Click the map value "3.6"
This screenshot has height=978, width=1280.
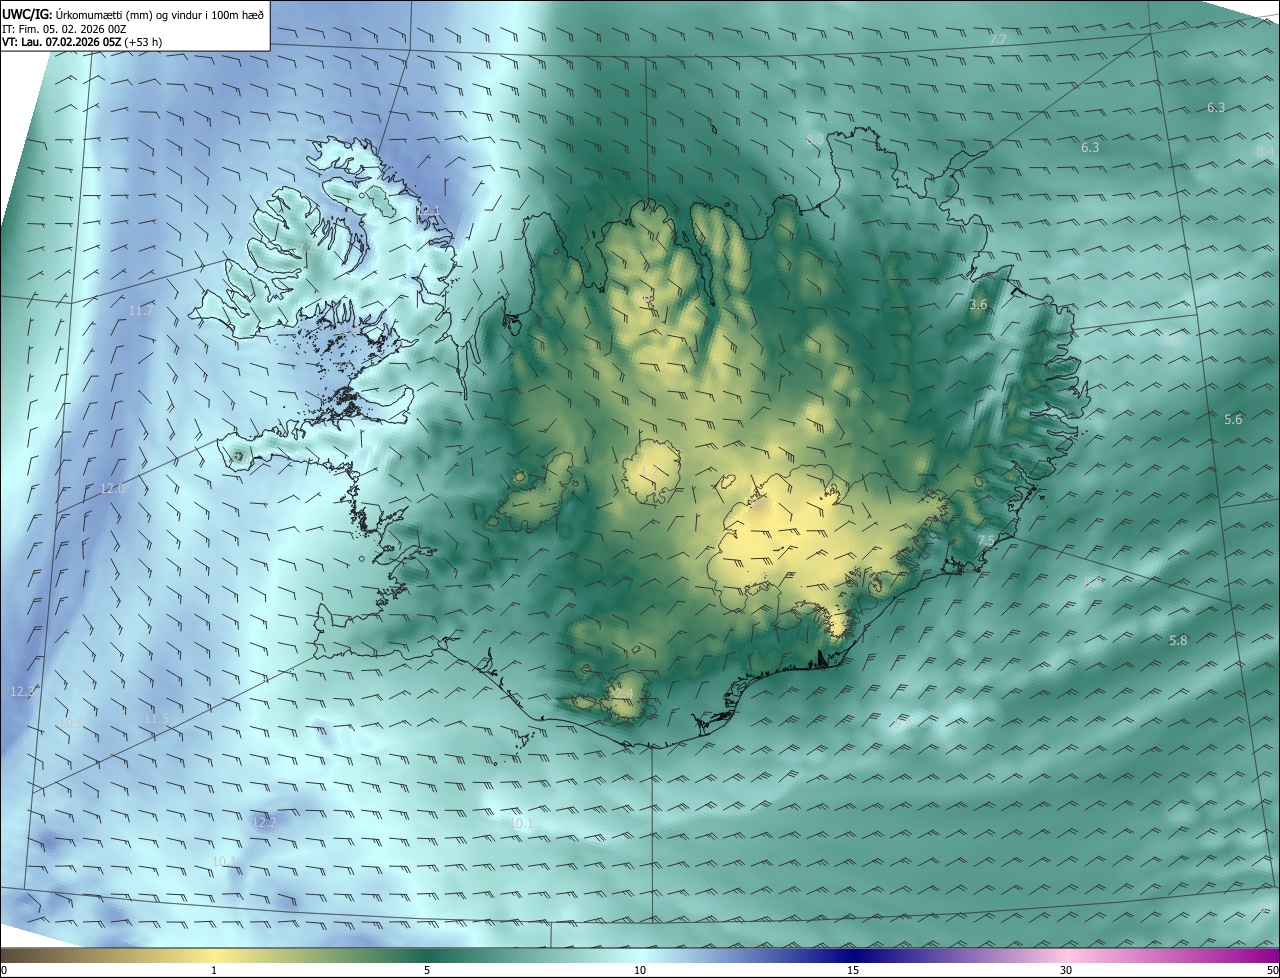tap(979, 305)
